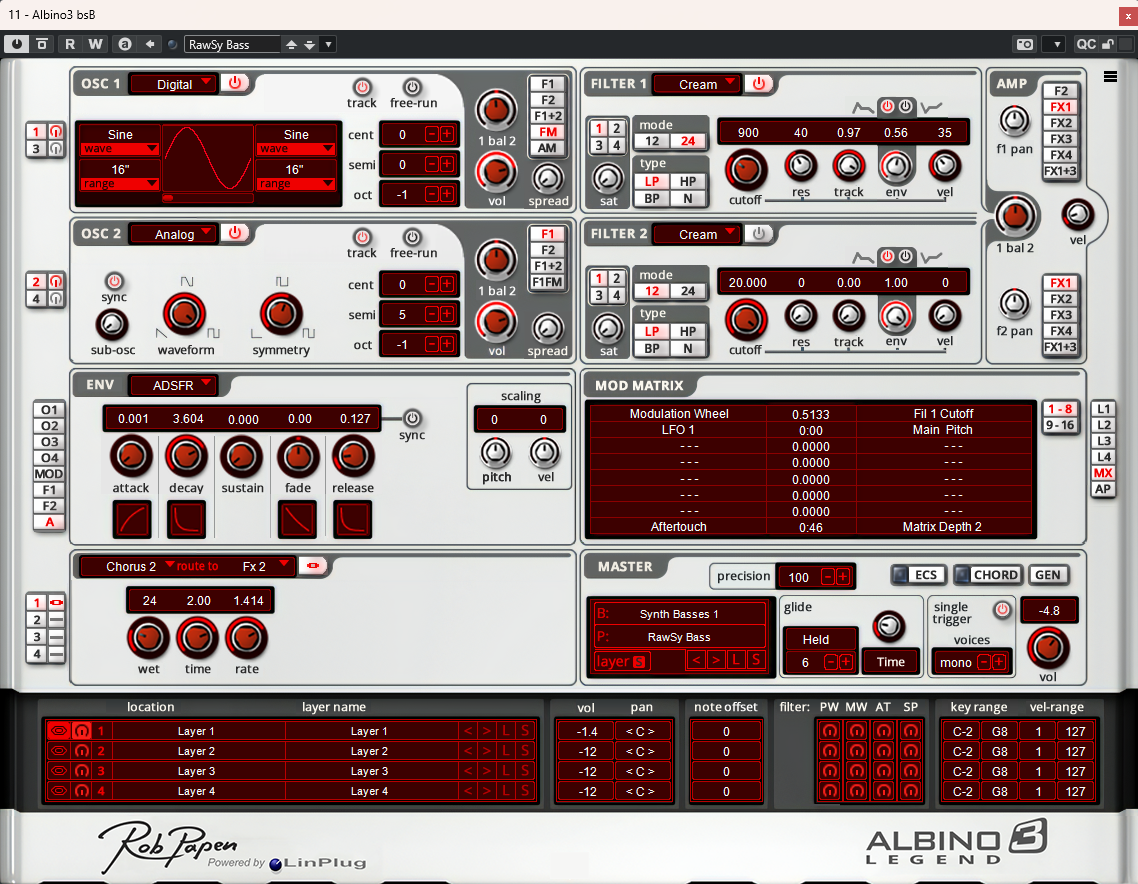Switch mod matrix to slots 9-16
Viewport: 1138px width, 884px height.
click(1059, 425)
